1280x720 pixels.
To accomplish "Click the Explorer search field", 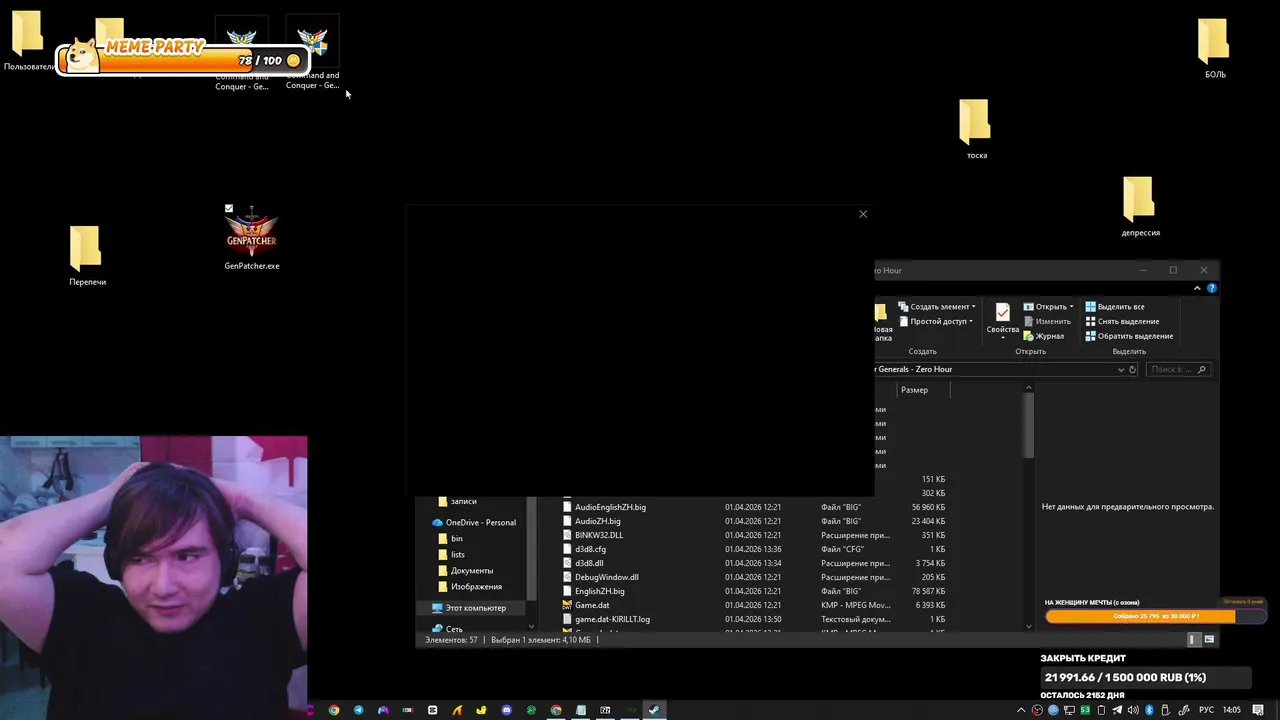I will coord(1179,369).
